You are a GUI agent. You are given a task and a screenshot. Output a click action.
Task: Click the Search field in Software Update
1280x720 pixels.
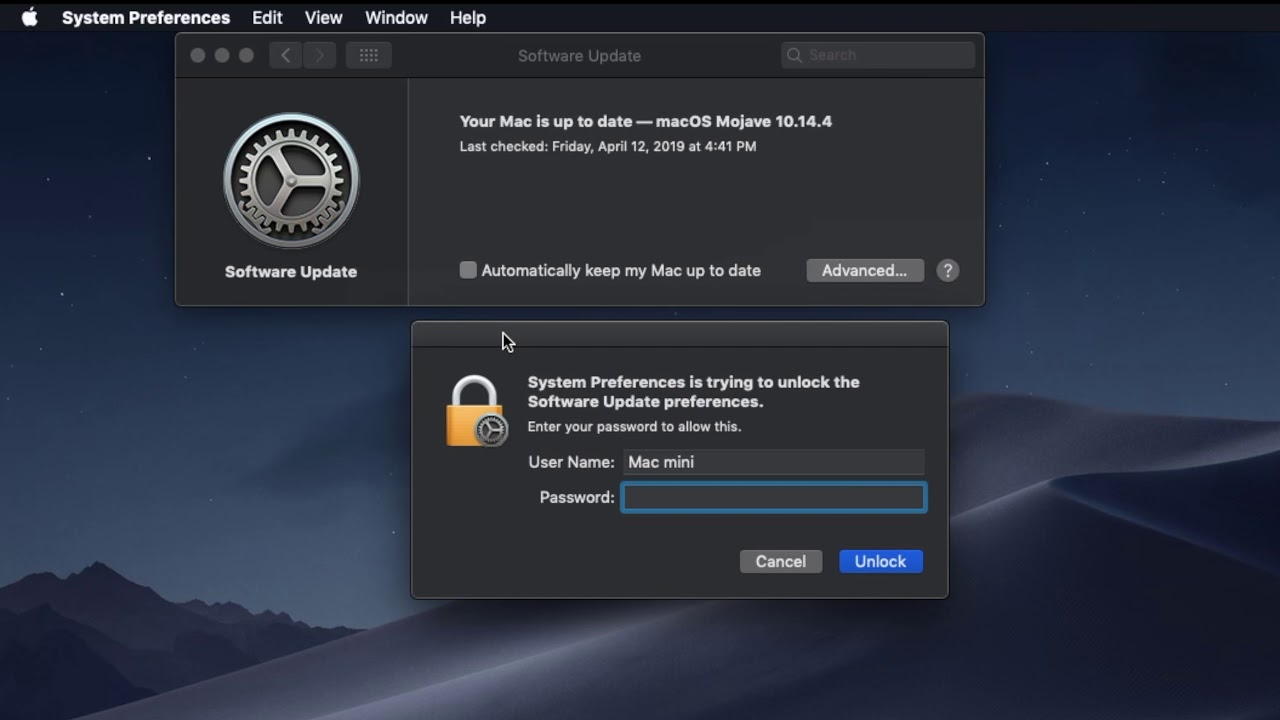(x=878, y=55)
